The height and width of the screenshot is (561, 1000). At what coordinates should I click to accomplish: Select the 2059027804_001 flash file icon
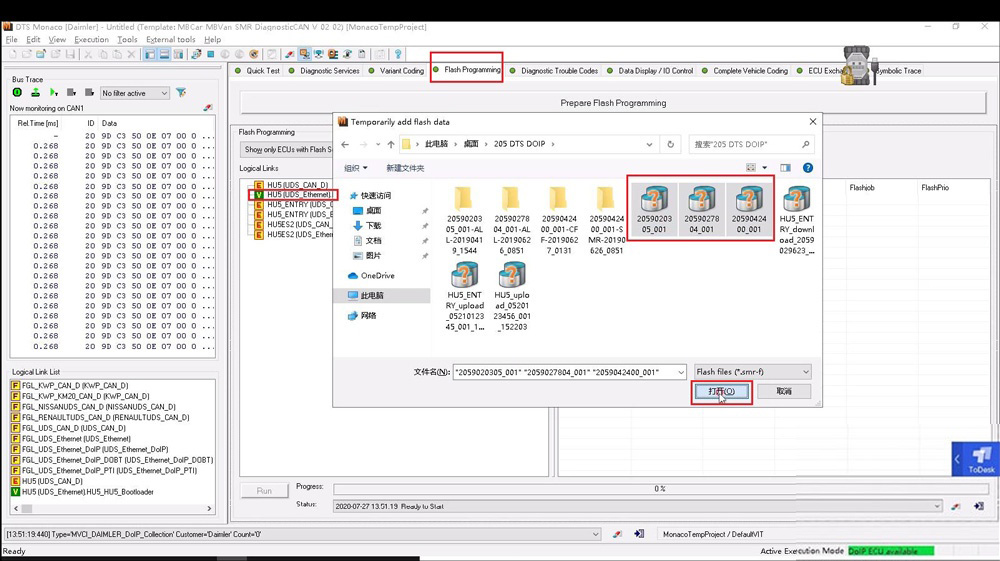click(x=702, y=209)
